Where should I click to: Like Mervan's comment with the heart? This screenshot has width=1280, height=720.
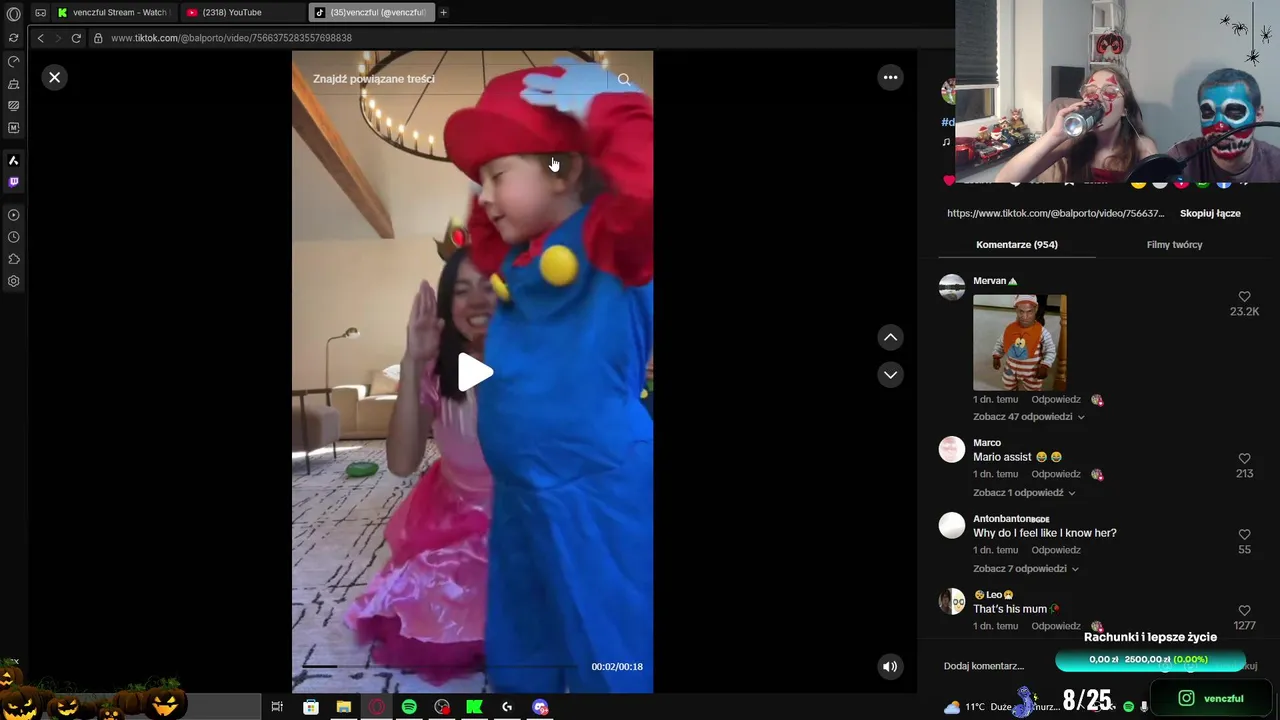(1244, 297)
